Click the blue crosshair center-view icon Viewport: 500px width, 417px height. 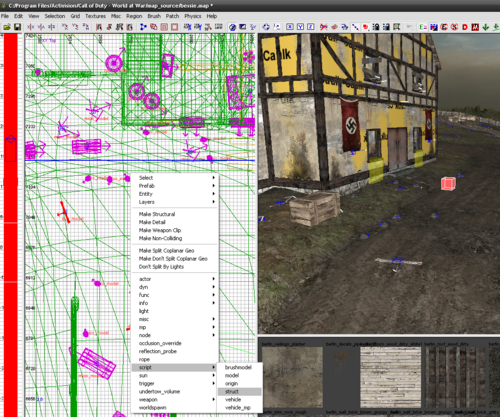[266, 27]
